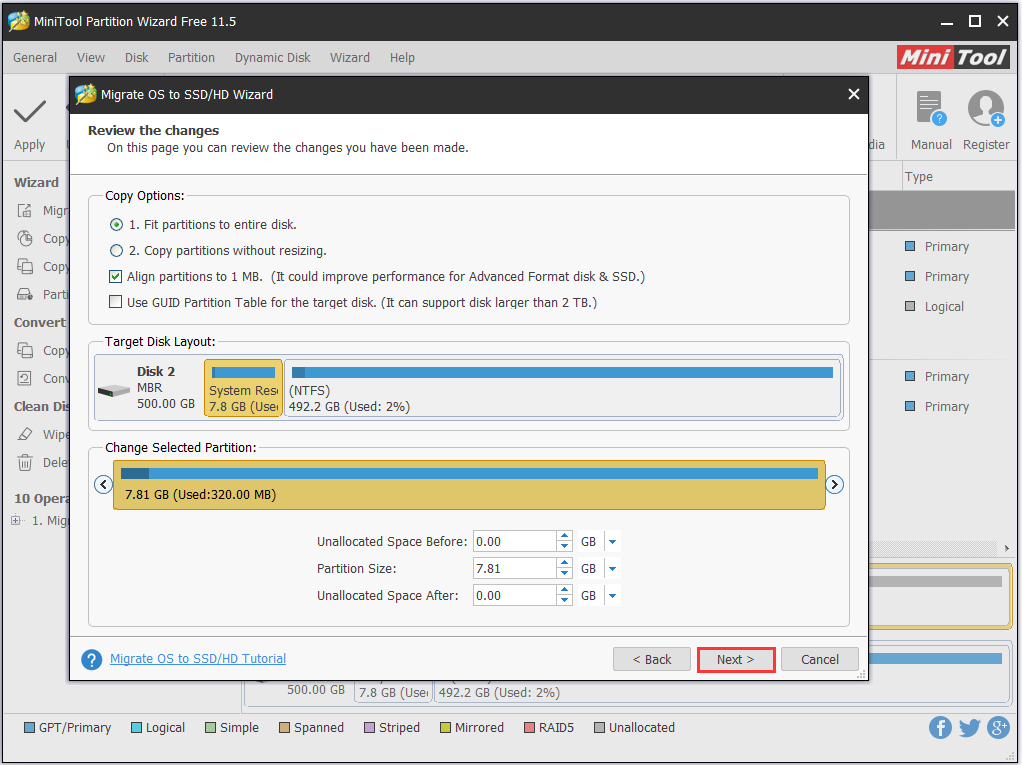Close the Migrate OS wizard dialog
1022x765 pixels.
tap(854, 94)
